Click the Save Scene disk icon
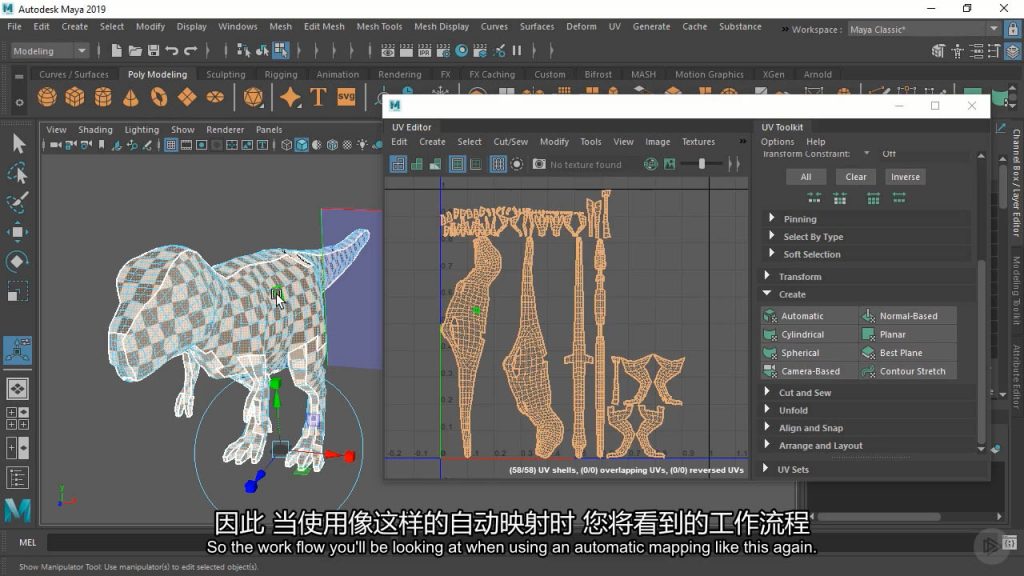Image resolution: width=1024 pixels, height=576 pixels. pyautogui.click(x=153, y=50)
